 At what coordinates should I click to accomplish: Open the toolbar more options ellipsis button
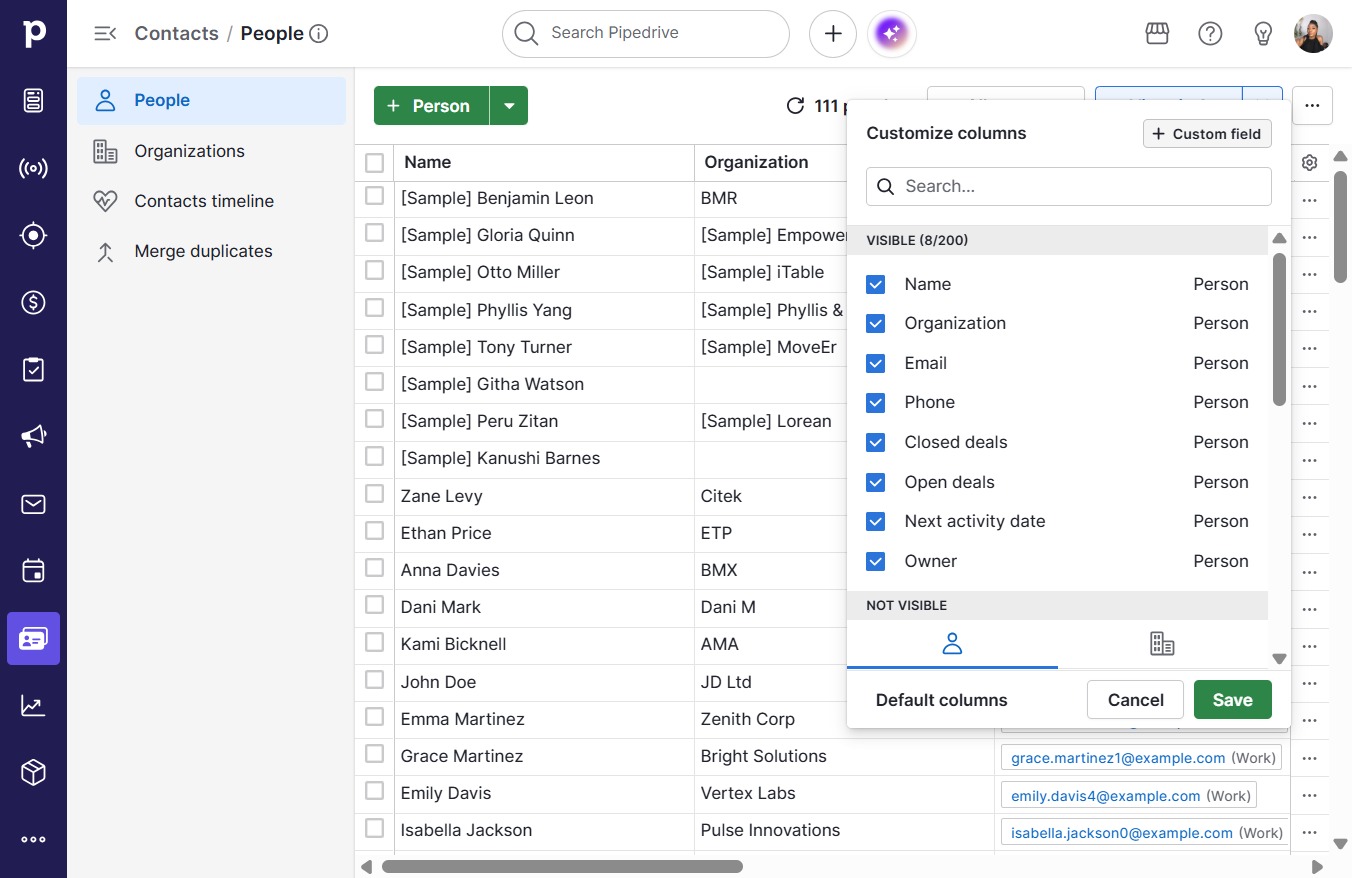tap(1312, 105)
